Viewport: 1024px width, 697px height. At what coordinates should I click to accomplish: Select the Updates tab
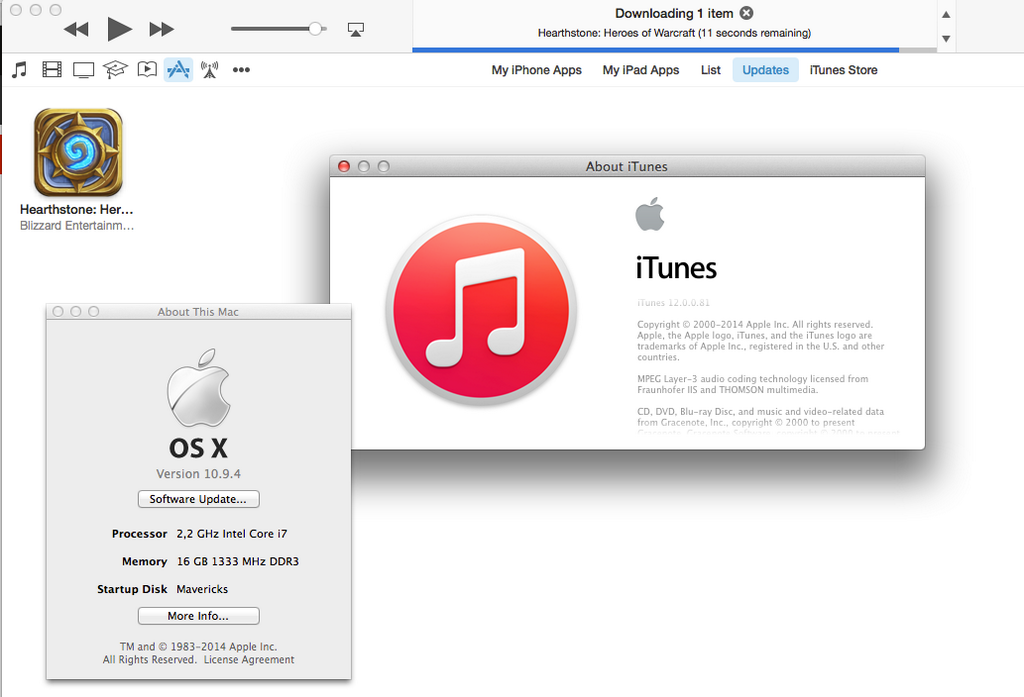tap(765, 70)
